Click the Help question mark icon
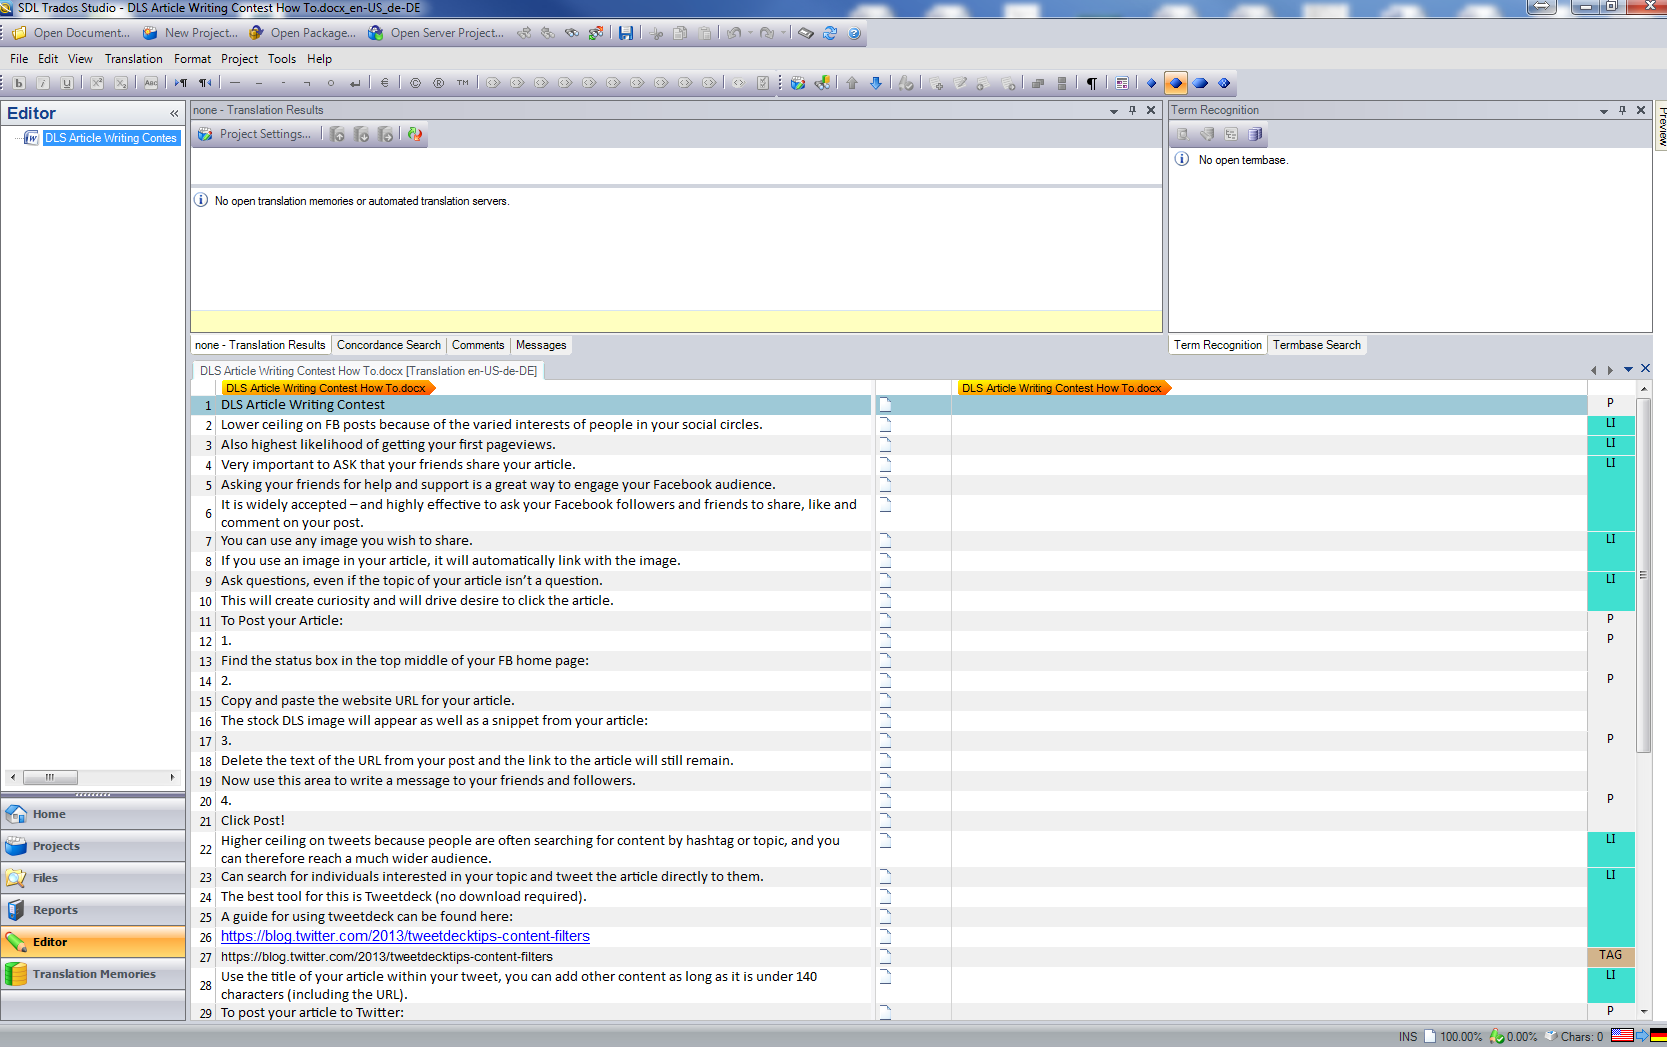 [x=854, y=33]
